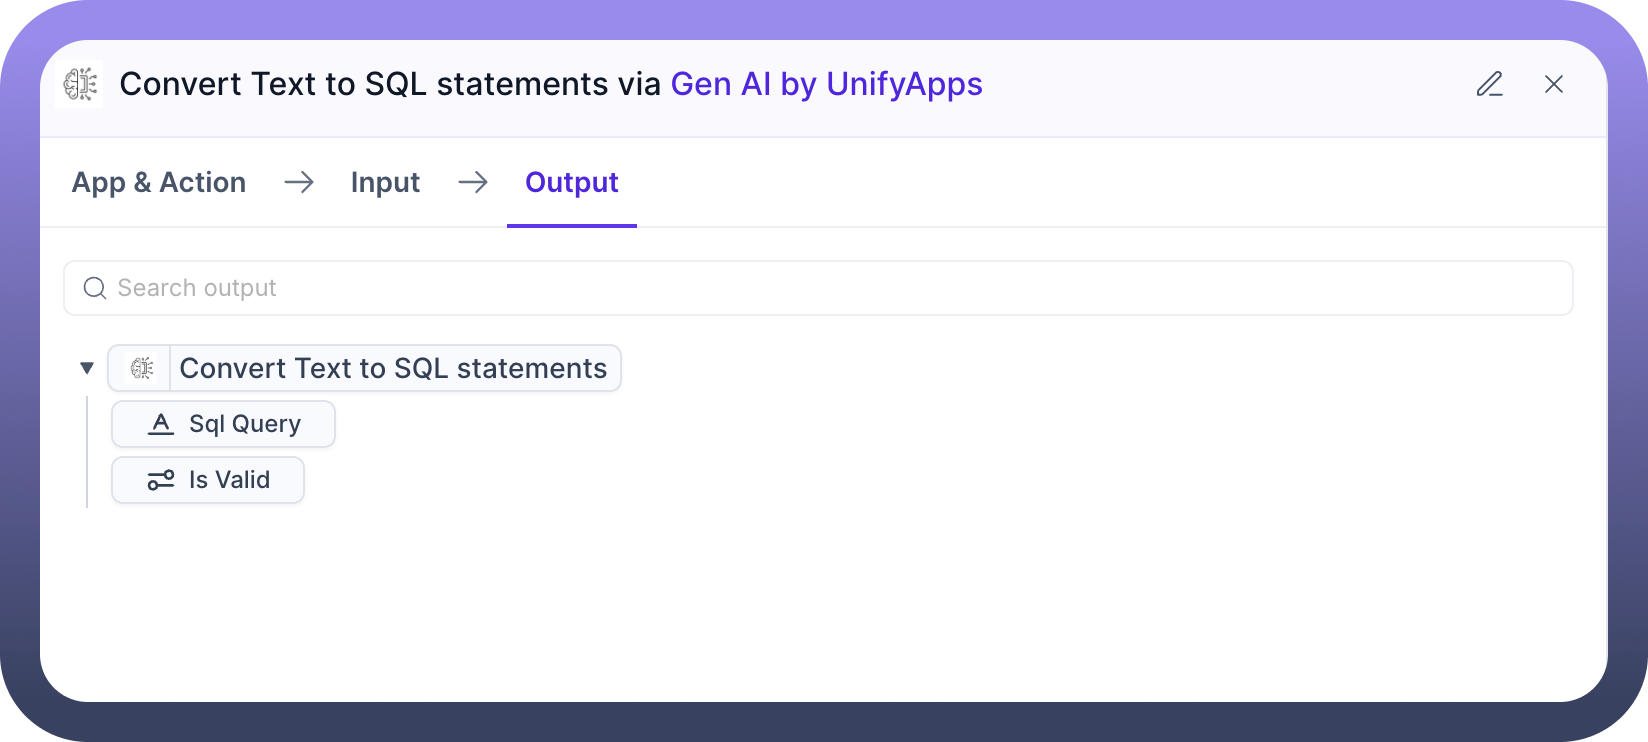Viewport: 1648px width, 742px height.
Task: Click the text type icon beside Sql Query
Action: tap(161, 425)
